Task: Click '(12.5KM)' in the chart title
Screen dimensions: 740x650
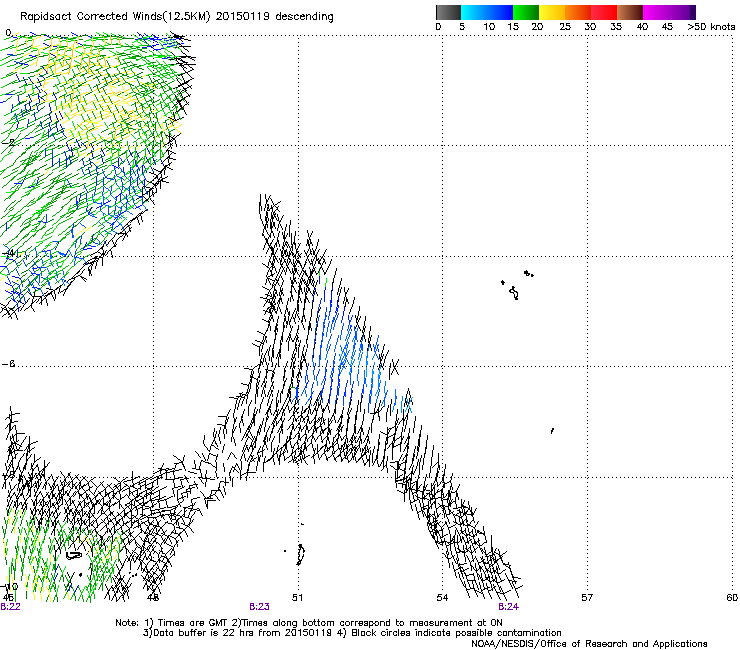Action: point(187,17)
